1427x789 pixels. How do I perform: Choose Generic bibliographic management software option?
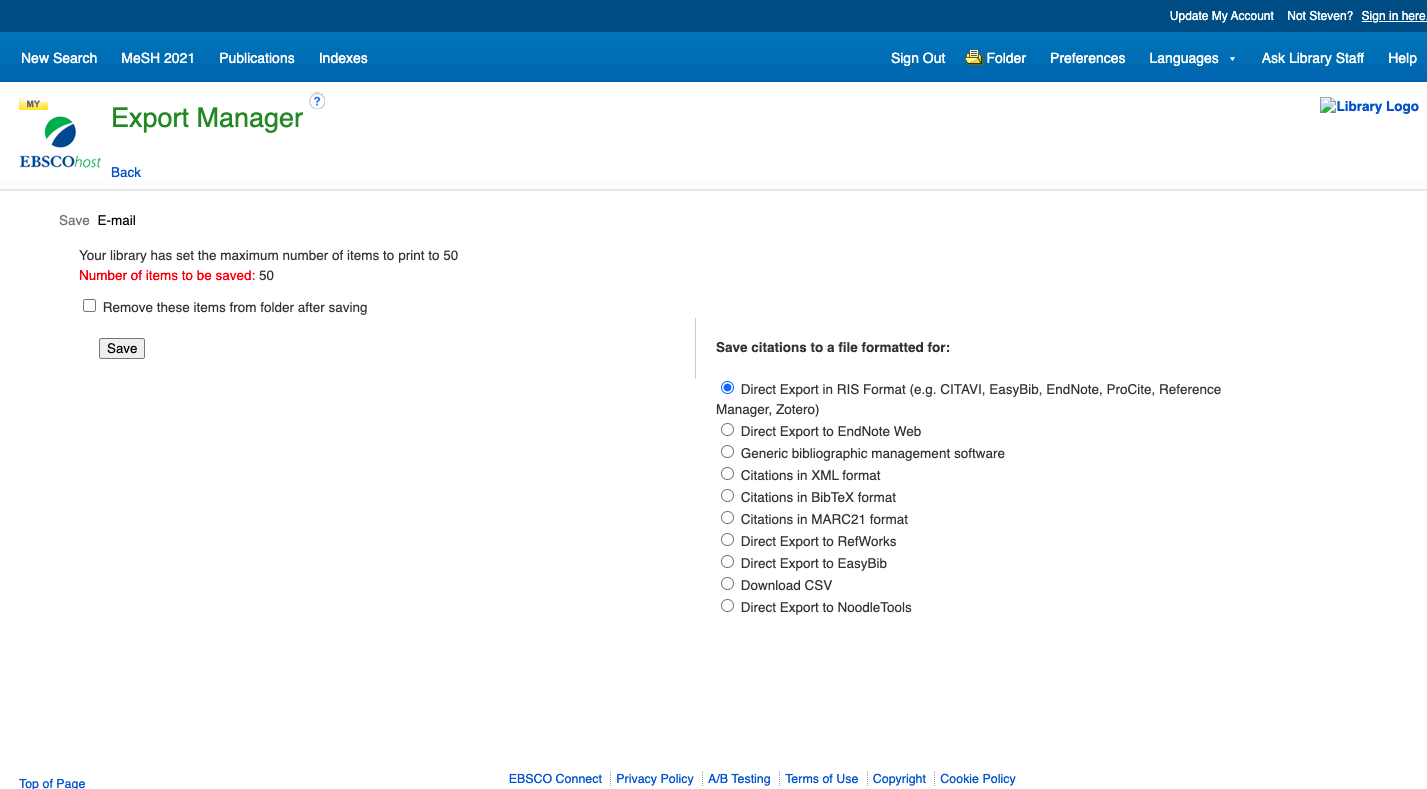pyautogui.click(x=727, y=452)
